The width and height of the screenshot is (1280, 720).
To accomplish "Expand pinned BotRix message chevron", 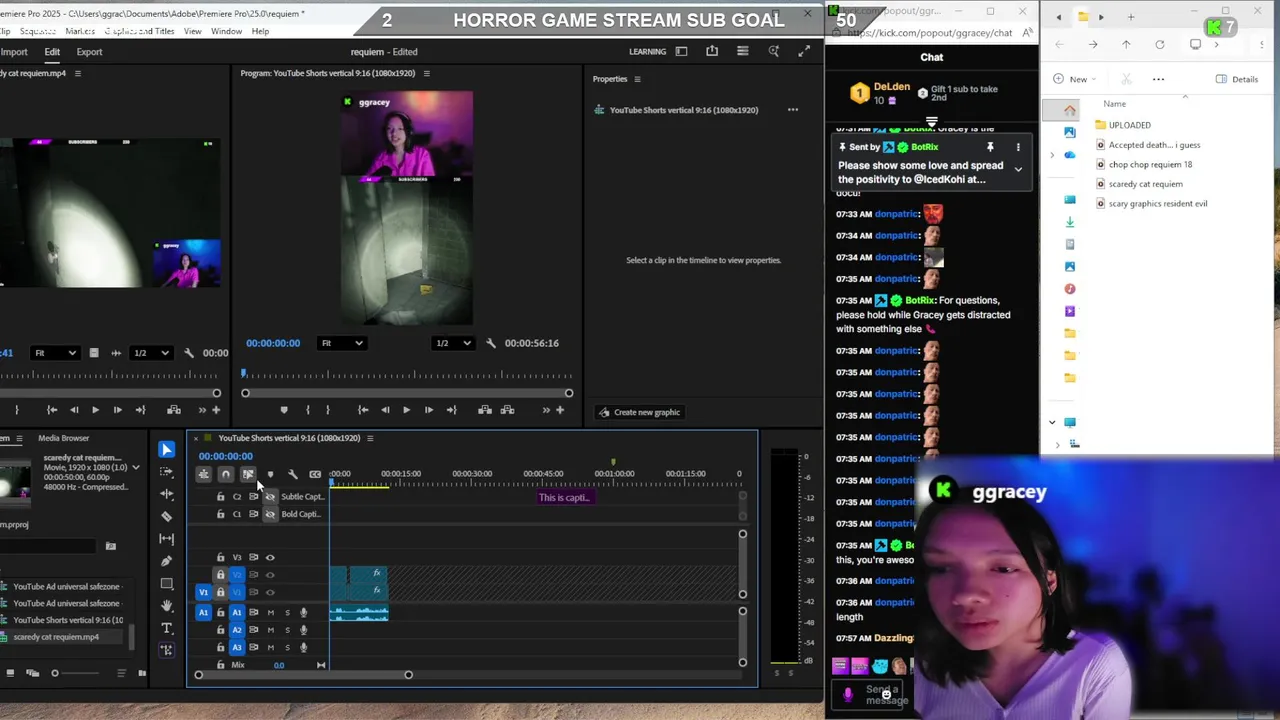I will point(1018,169).
